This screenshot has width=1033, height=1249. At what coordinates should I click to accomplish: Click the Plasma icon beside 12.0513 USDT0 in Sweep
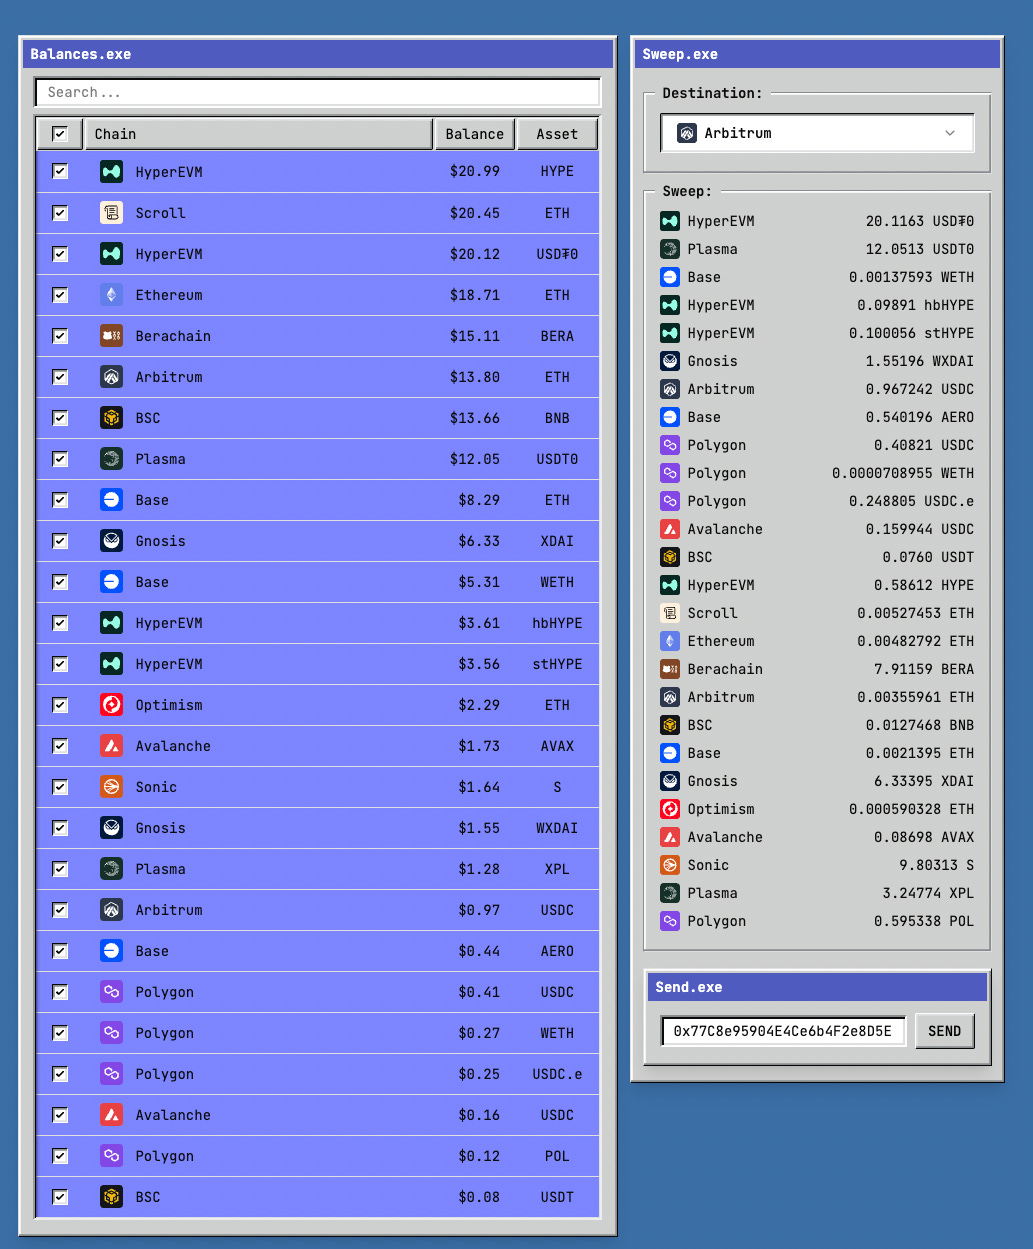tap(670, 249)
